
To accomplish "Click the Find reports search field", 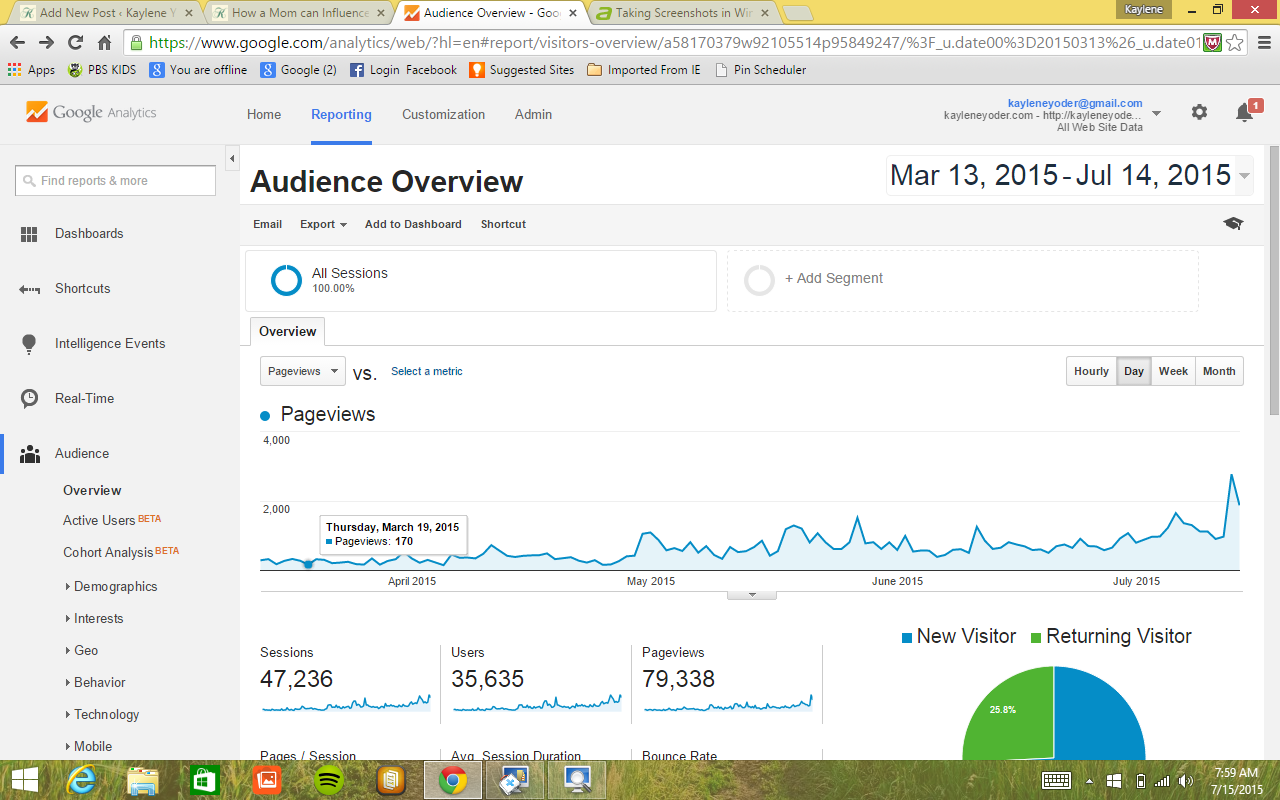I will 115,180.
